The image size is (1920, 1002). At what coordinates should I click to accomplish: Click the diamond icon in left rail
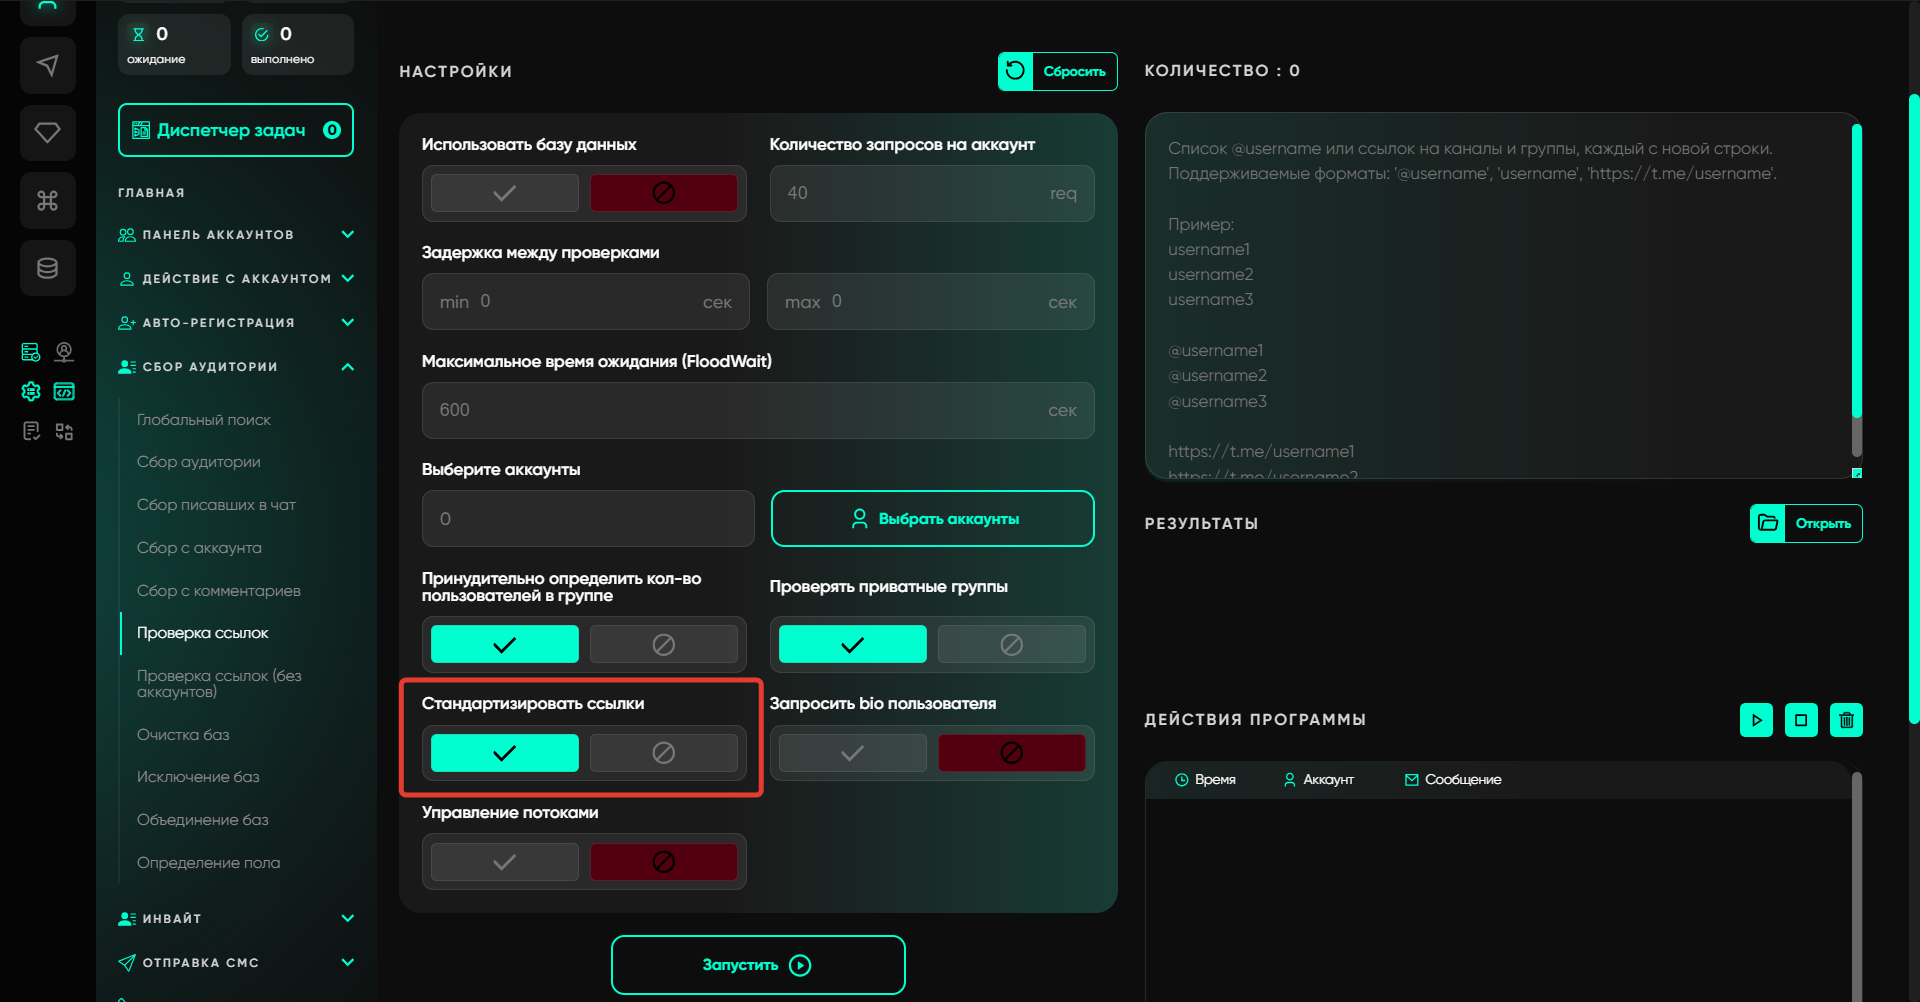pyautogui.click(x=47, y=133)
